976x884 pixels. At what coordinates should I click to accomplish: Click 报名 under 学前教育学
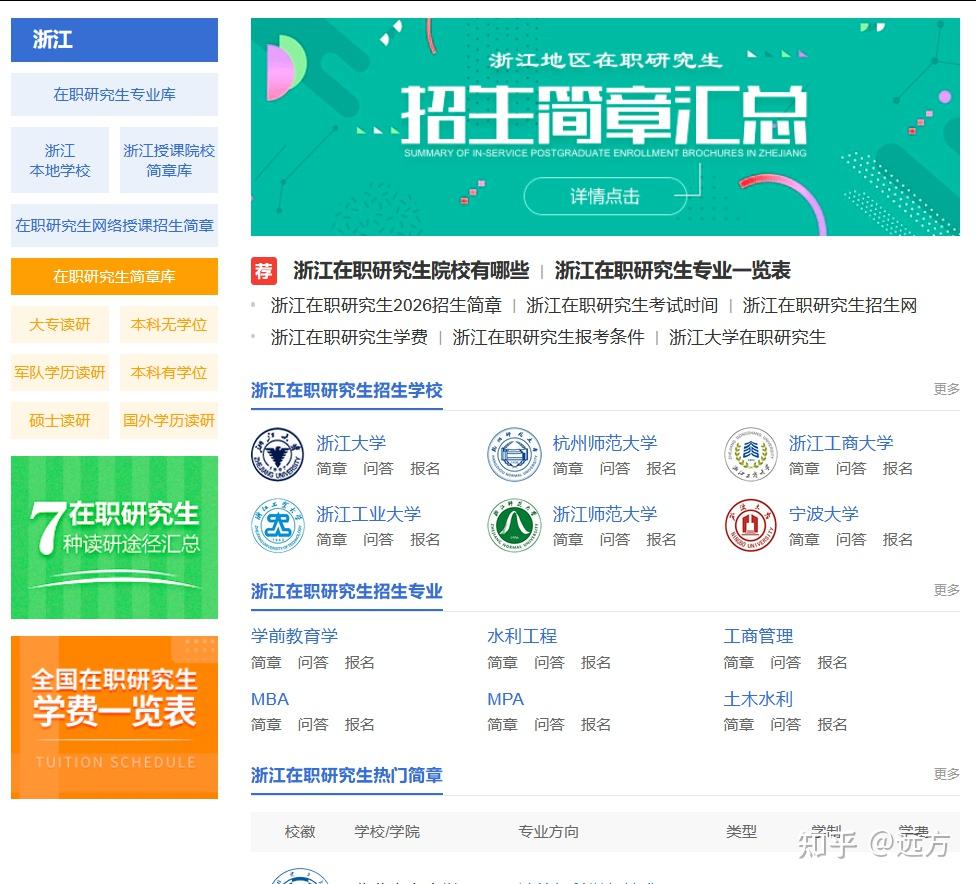pos(360,662)
